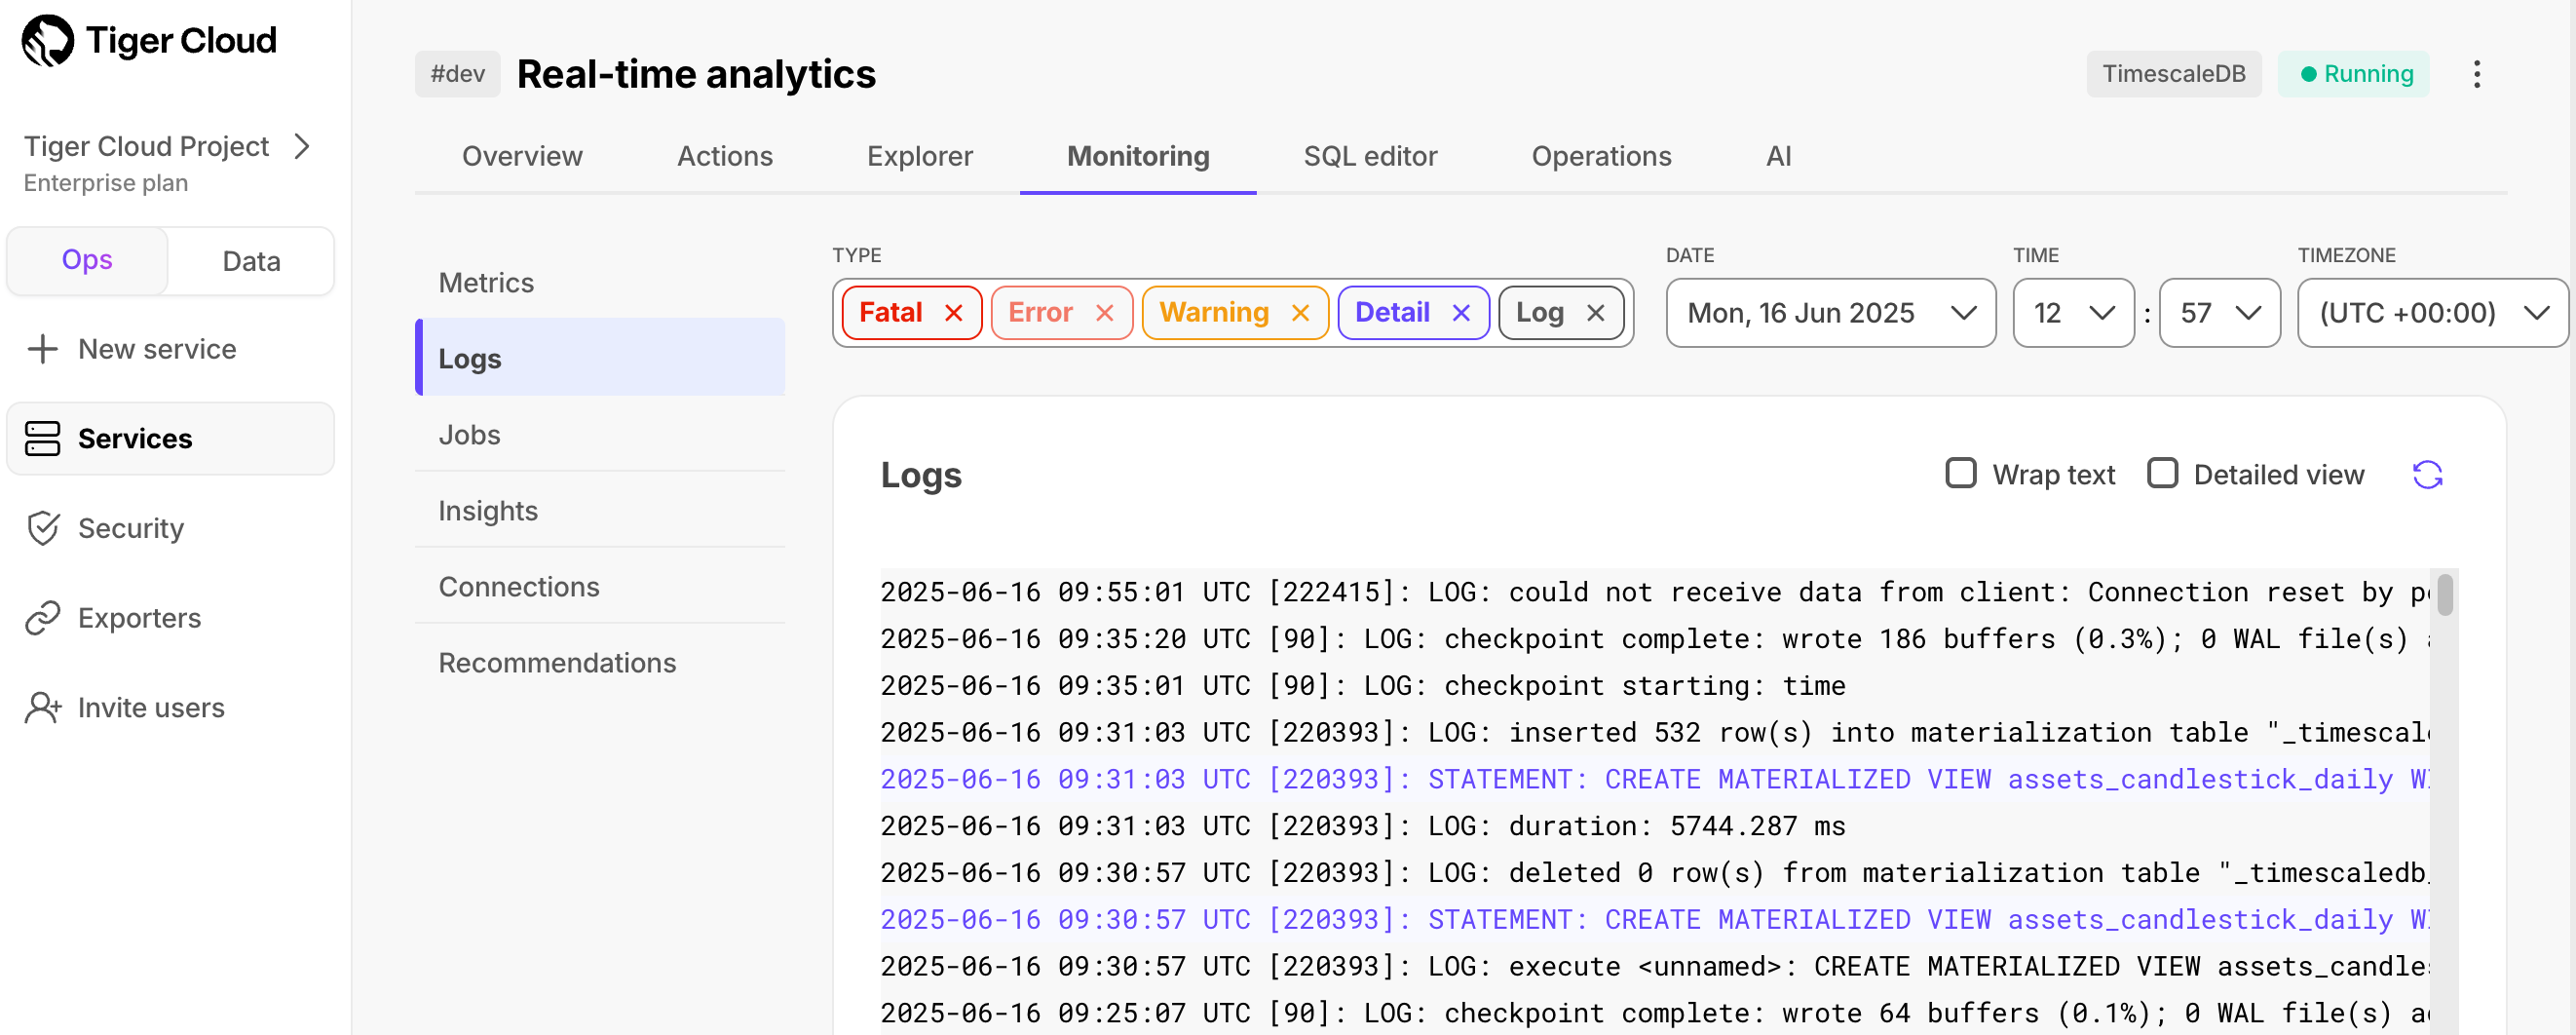Click the Warning filter label
Image resolution: width=2576 pixels, height=1035 pixels.
[x=1214, y=313]
